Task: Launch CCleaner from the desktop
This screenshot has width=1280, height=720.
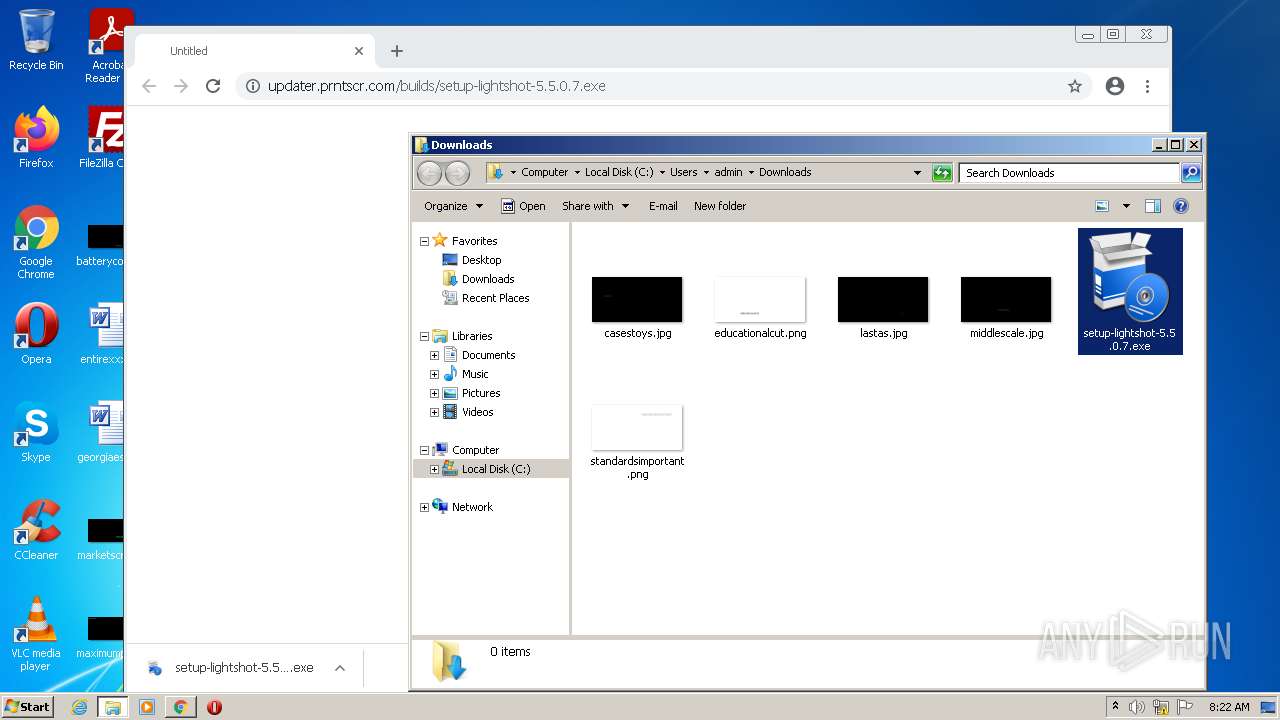Action: point(36,530)
